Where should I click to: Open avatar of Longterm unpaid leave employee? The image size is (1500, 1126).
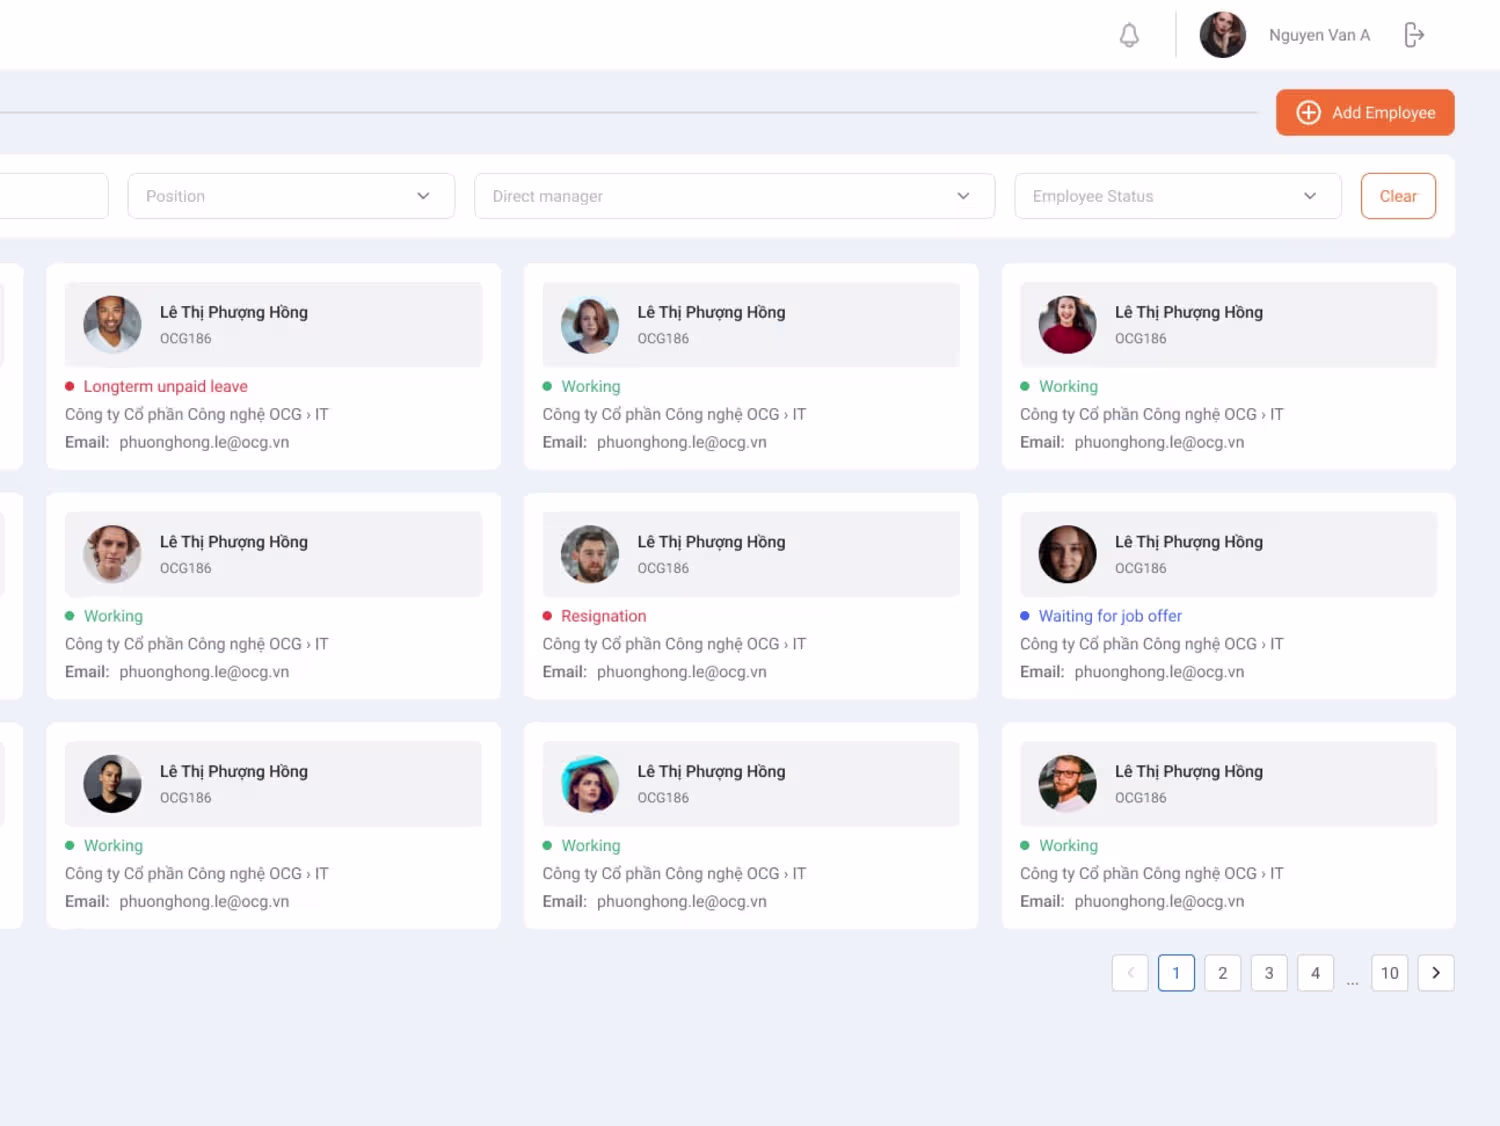point(112,324)
